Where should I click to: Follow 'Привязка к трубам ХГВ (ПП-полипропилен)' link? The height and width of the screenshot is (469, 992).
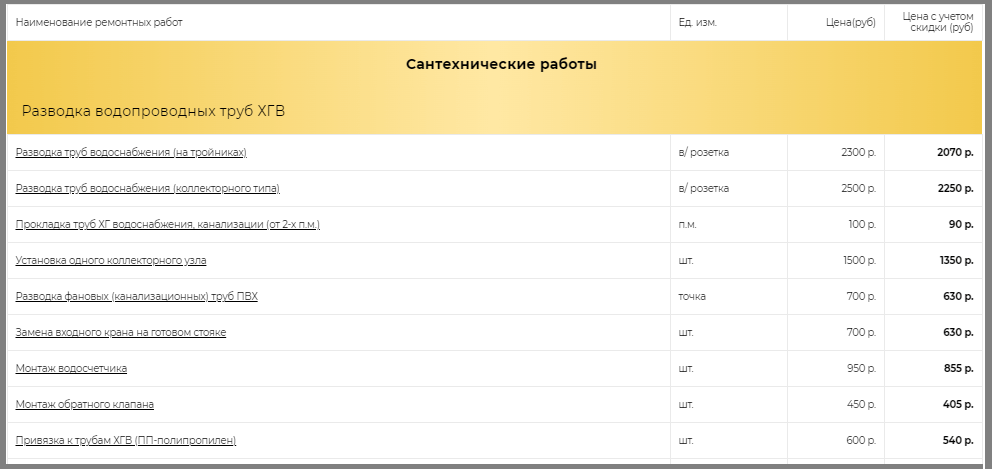(x=126, y=441)
